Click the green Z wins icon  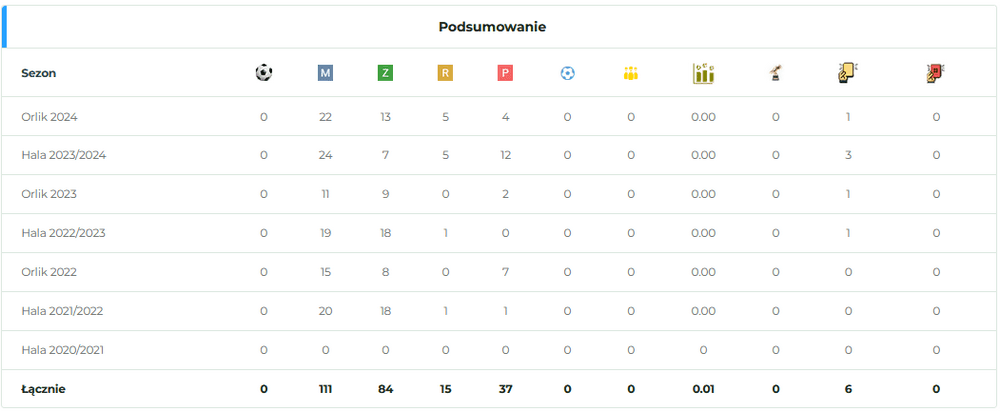pyautogui.click(x=385, y=73)
